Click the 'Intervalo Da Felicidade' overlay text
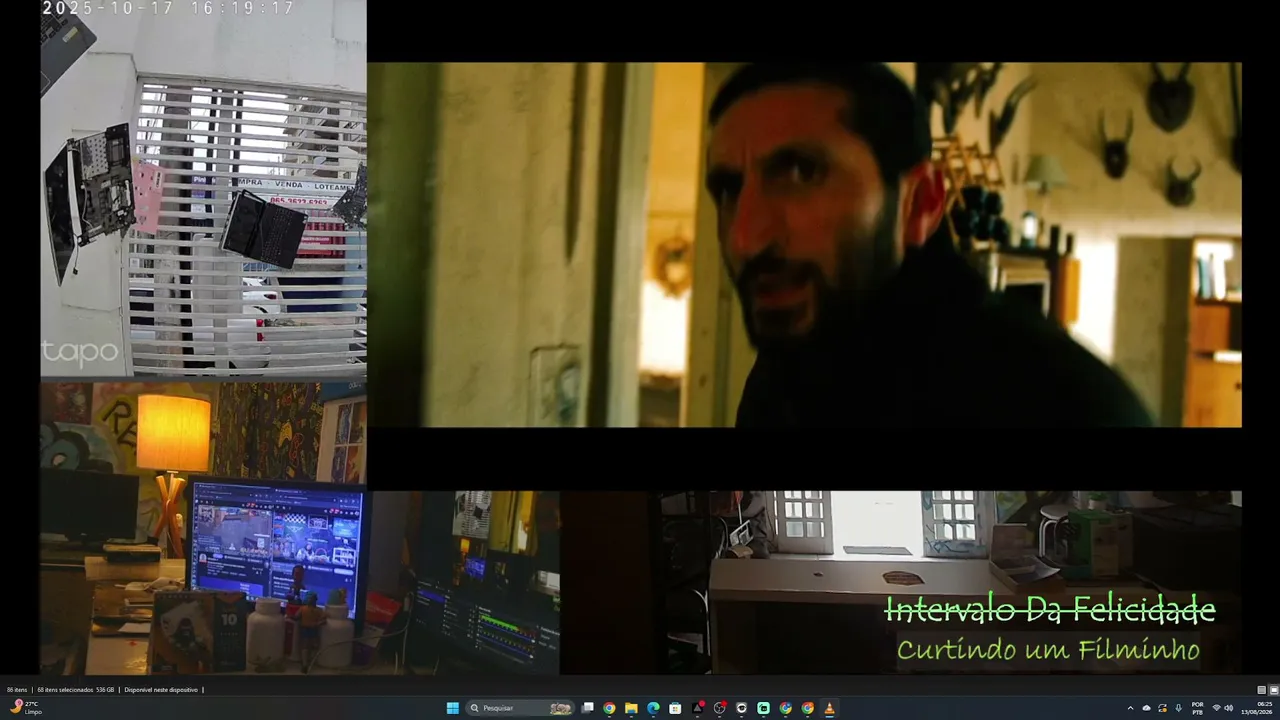This screenshot has height=720, width=1280. 1050,609
